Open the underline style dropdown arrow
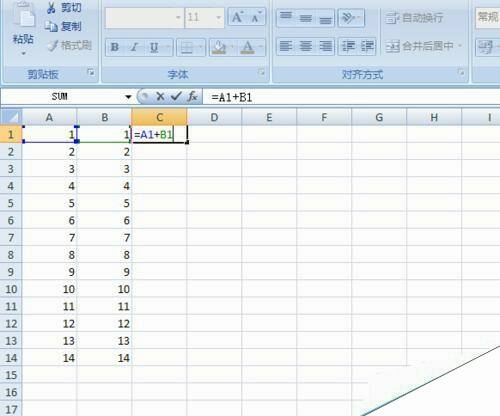Viewport: 500px width, 416px height. point(168,47)
